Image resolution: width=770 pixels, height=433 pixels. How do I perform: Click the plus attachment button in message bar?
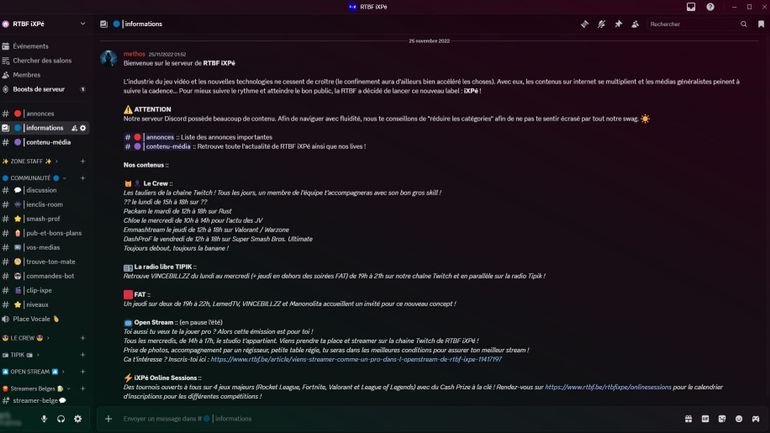108,419
